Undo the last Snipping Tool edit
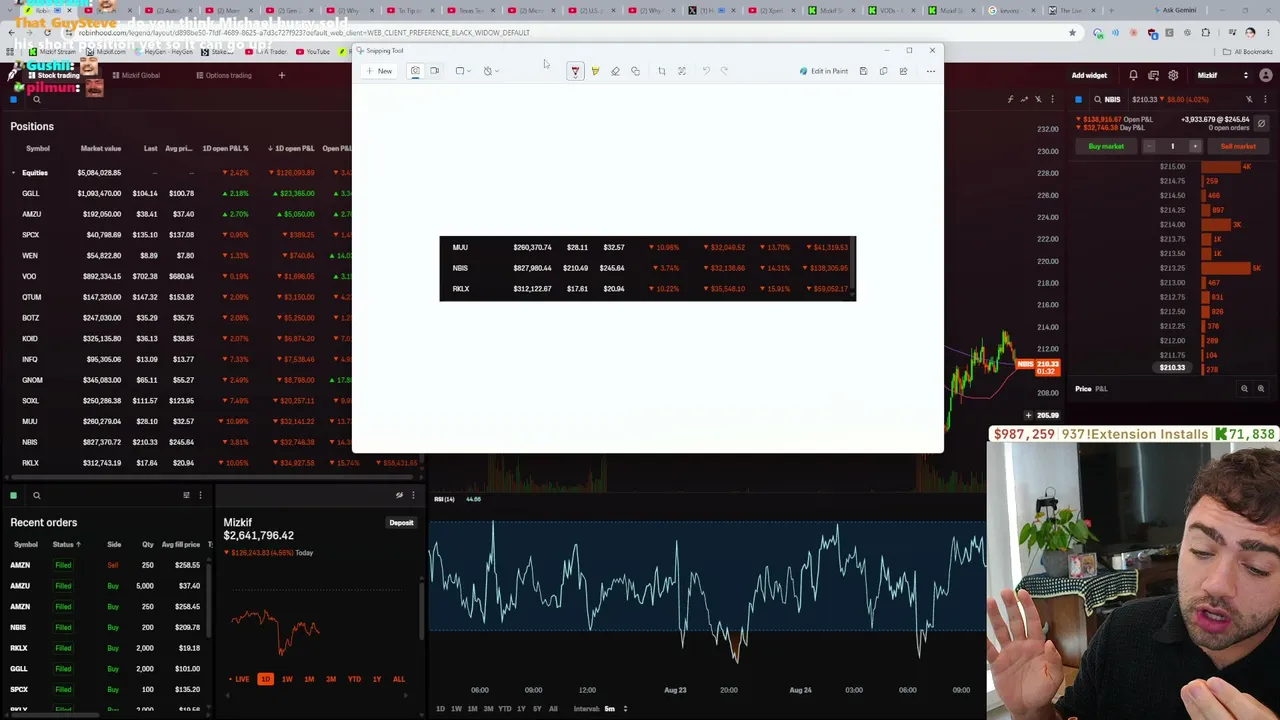Image resolution: width=1280 pixels, height=720 pixels. [706, 71]
